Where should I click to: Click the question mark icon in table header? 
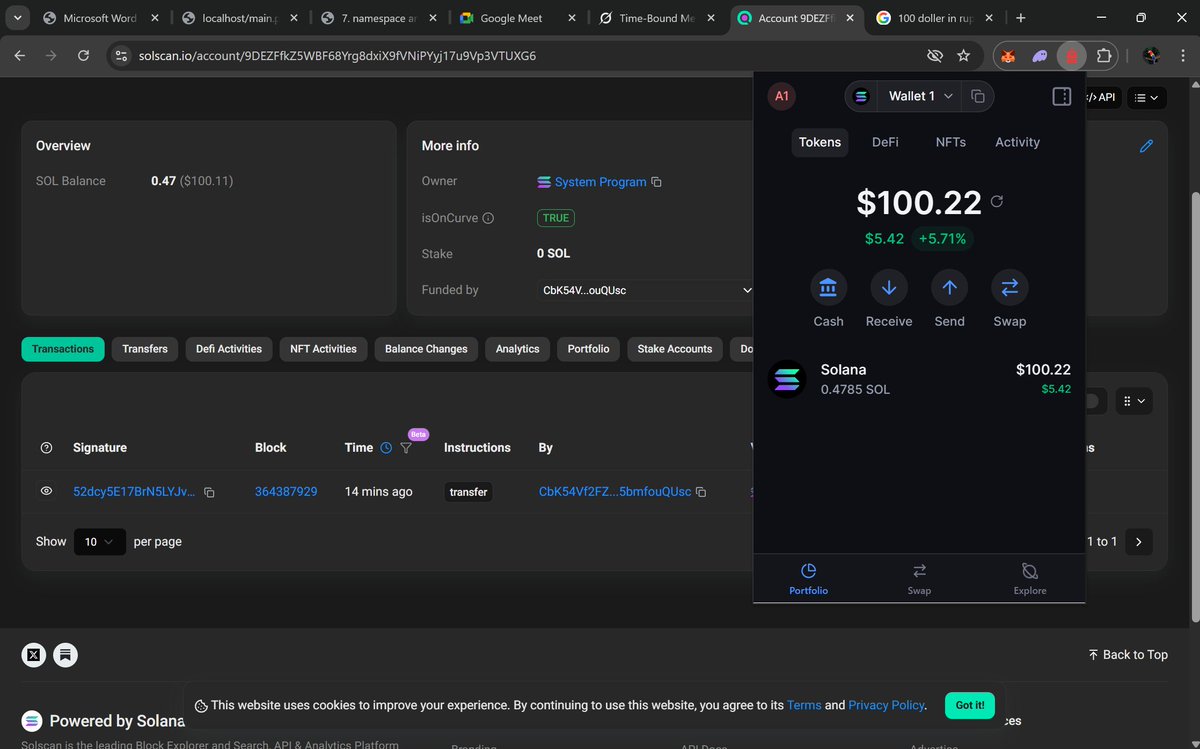(x=46, y=448)
